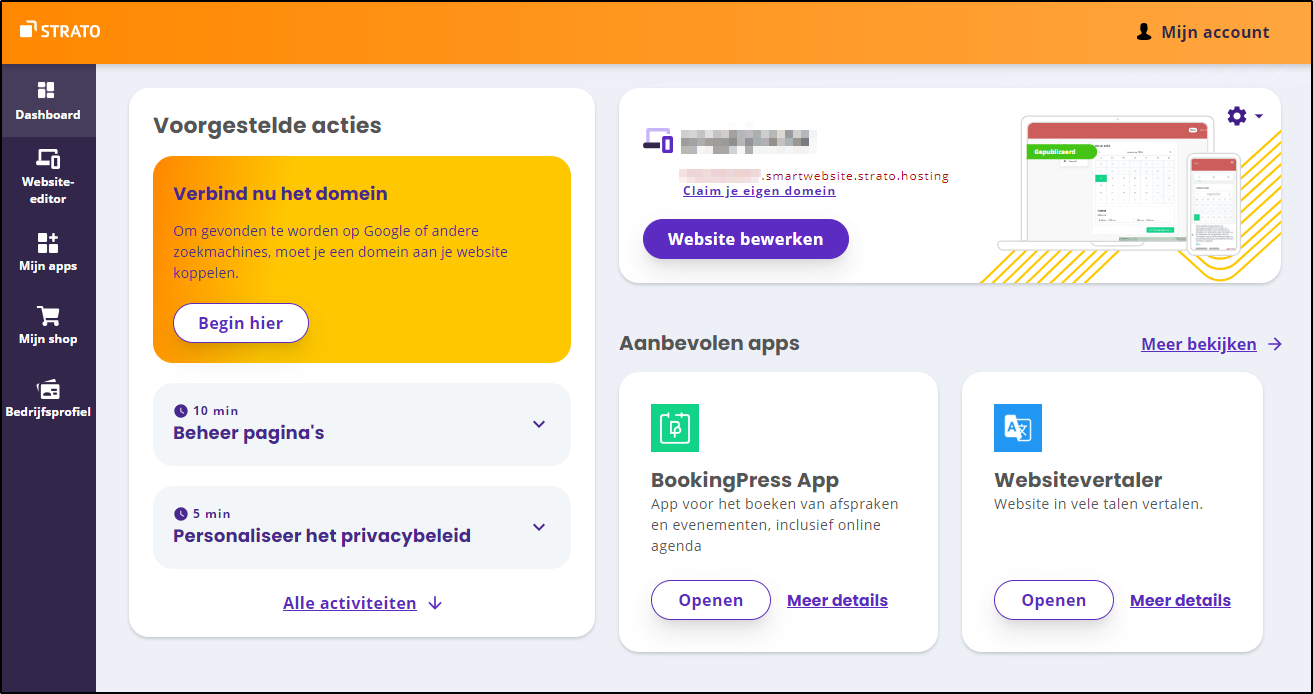Open the Mijn account menu
1313x694 pixels.
[x=1203, y=32]
